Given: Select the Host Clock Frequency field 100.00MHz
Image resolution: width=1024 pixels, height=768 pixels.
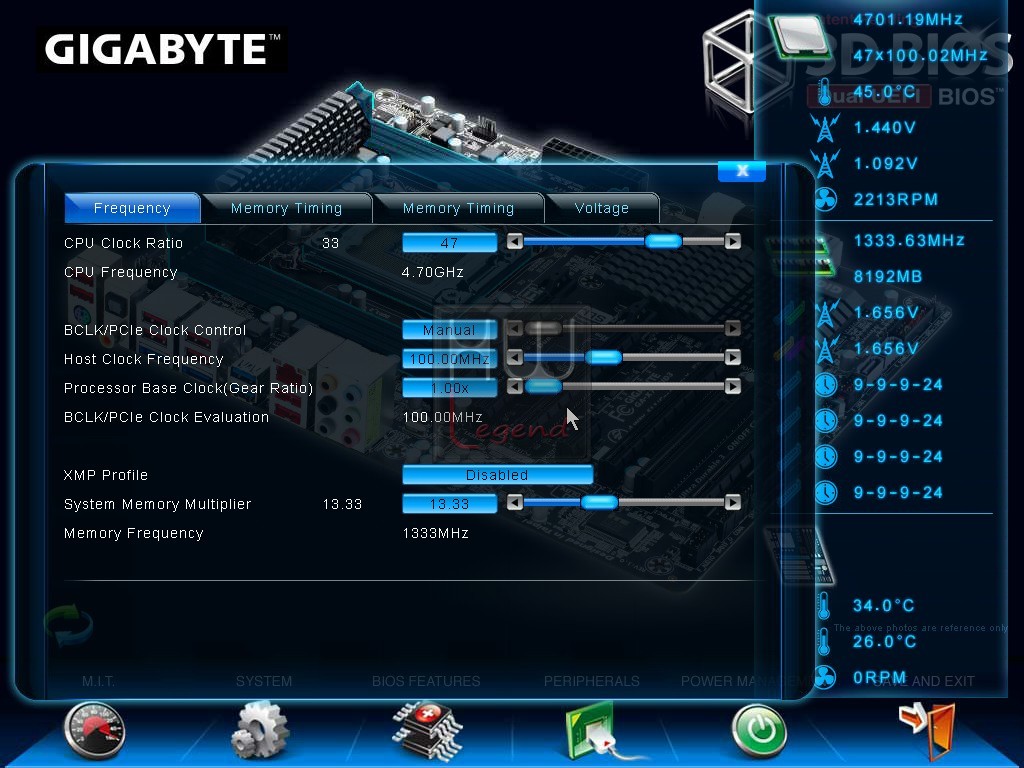Looking at the screenshot, I should 449,359.
